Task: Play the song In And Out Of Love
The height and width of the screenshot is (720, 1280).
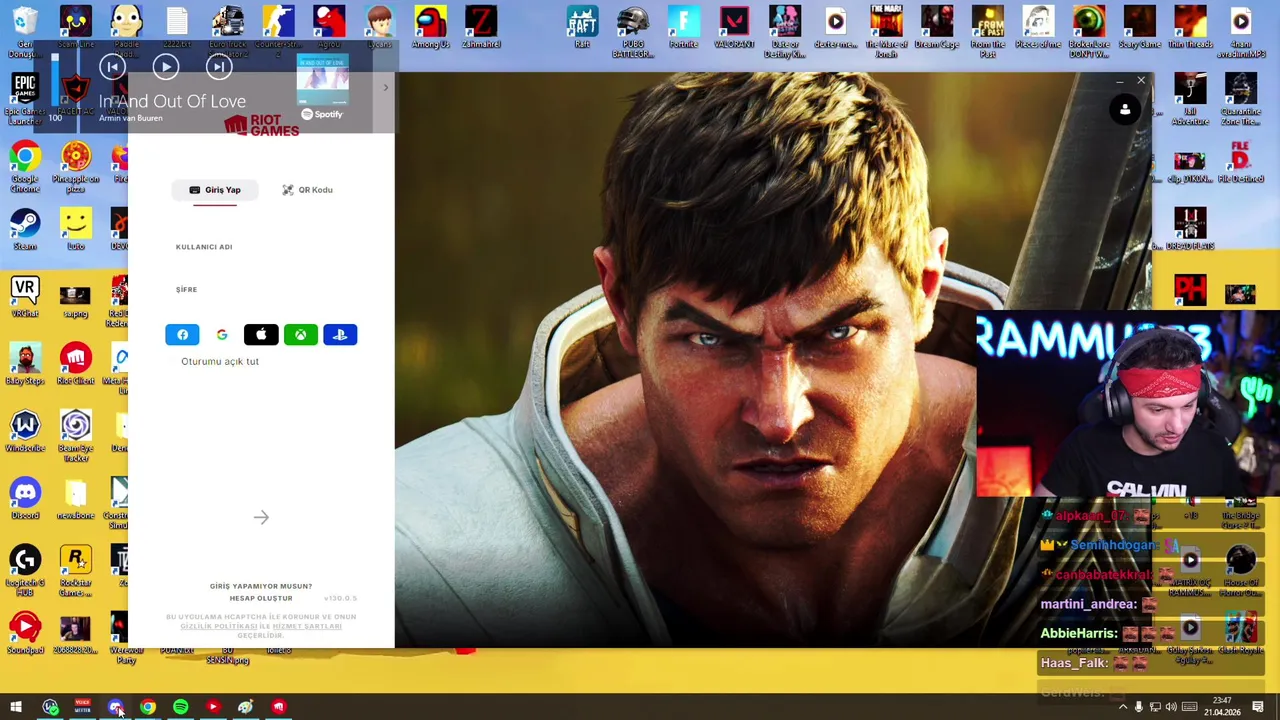Action: tap(166, 67)
